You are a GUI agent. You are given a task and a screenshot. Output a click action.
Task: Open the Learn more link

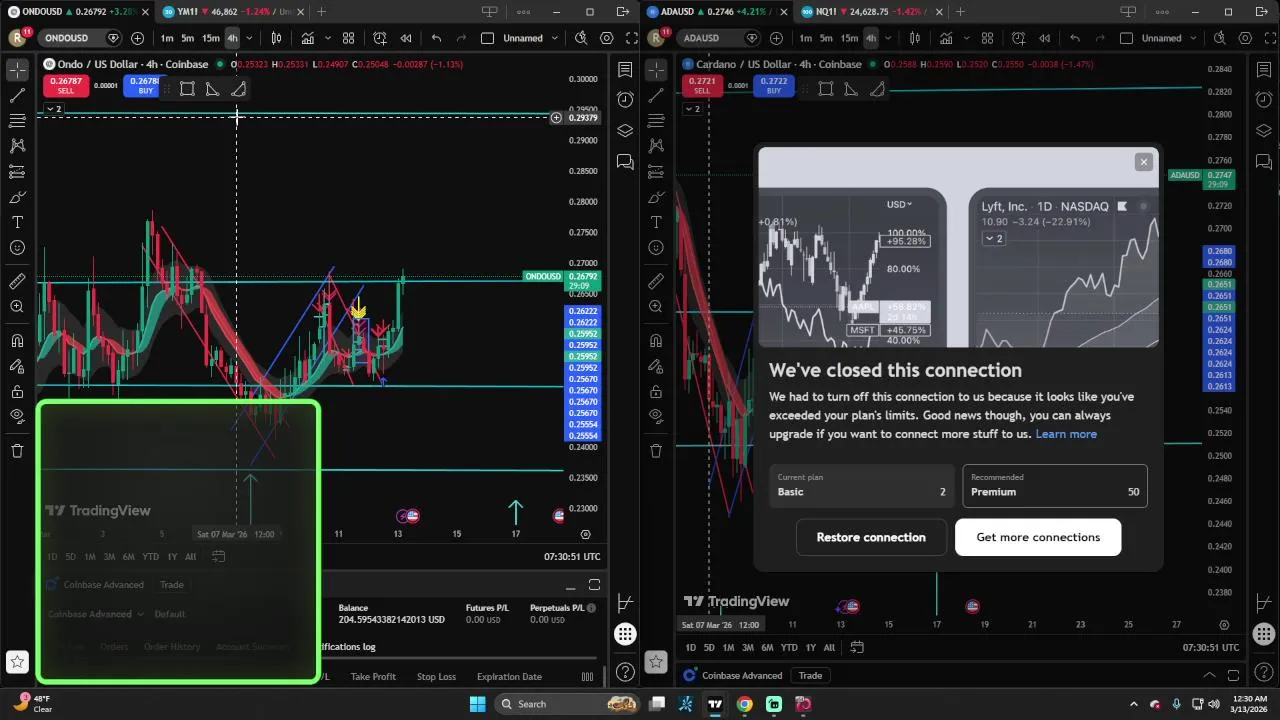coord(1066,434)
